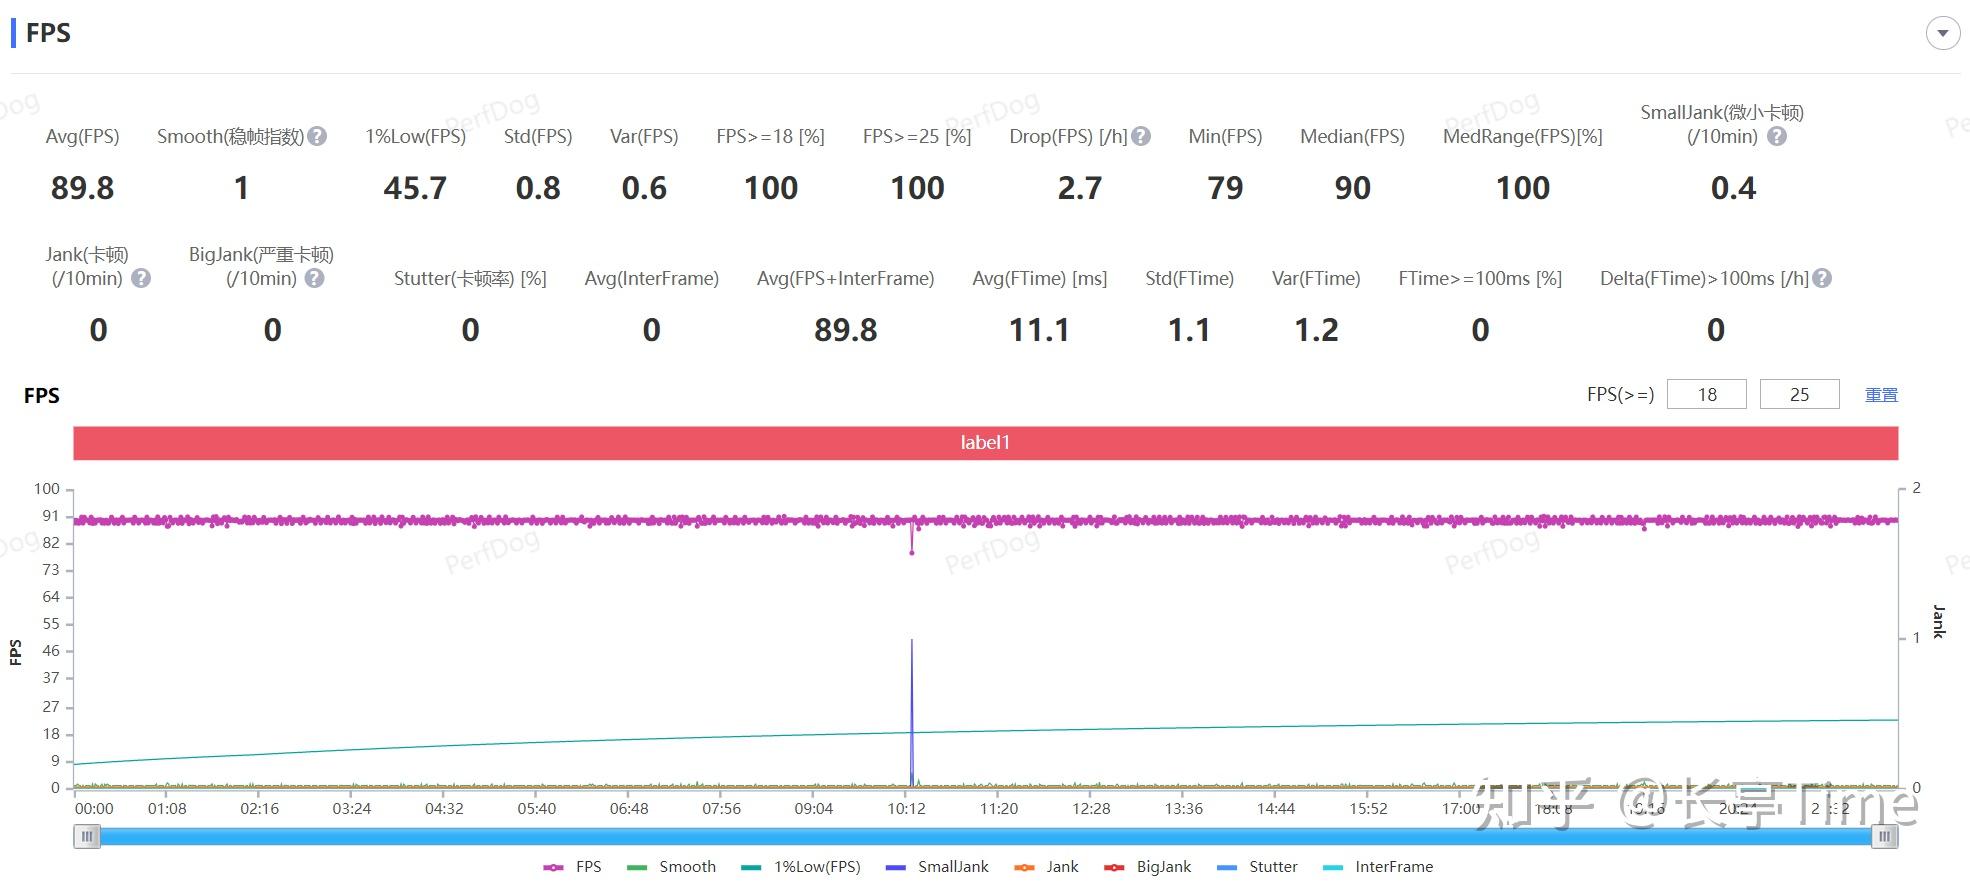This screenshot has height=884, width=1970.
Task: Click the 重置 reset link
Action: pos(1881,395)
